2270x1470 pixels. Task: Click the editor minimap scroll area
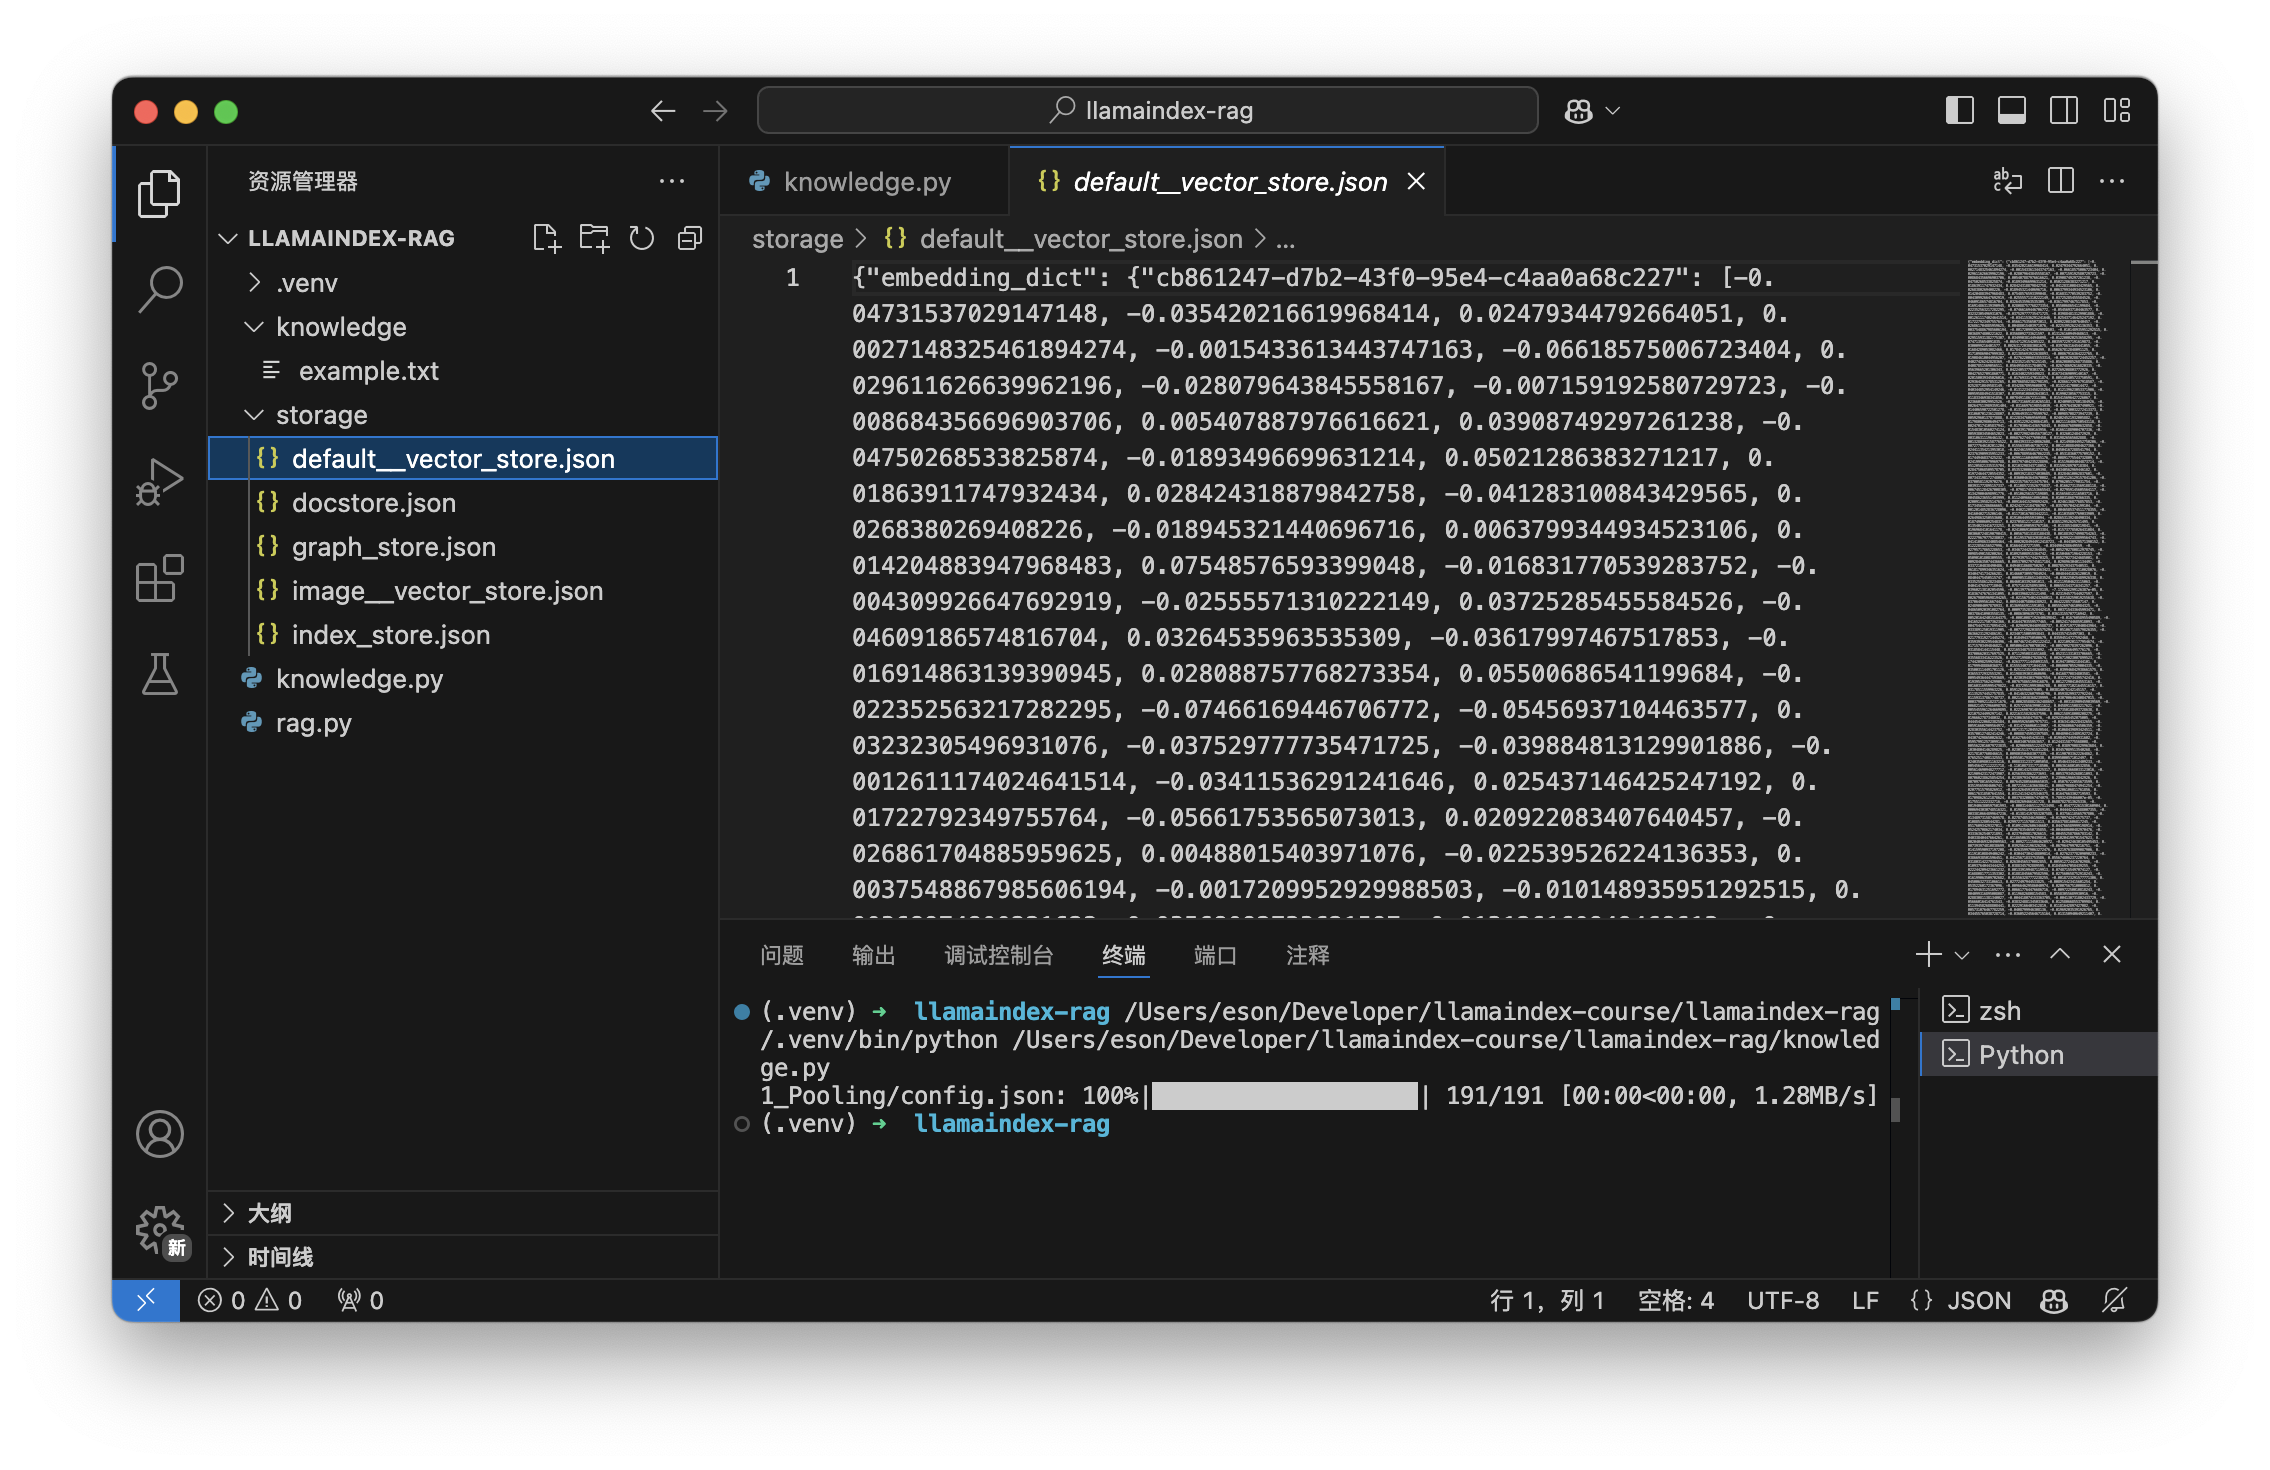2036,588
